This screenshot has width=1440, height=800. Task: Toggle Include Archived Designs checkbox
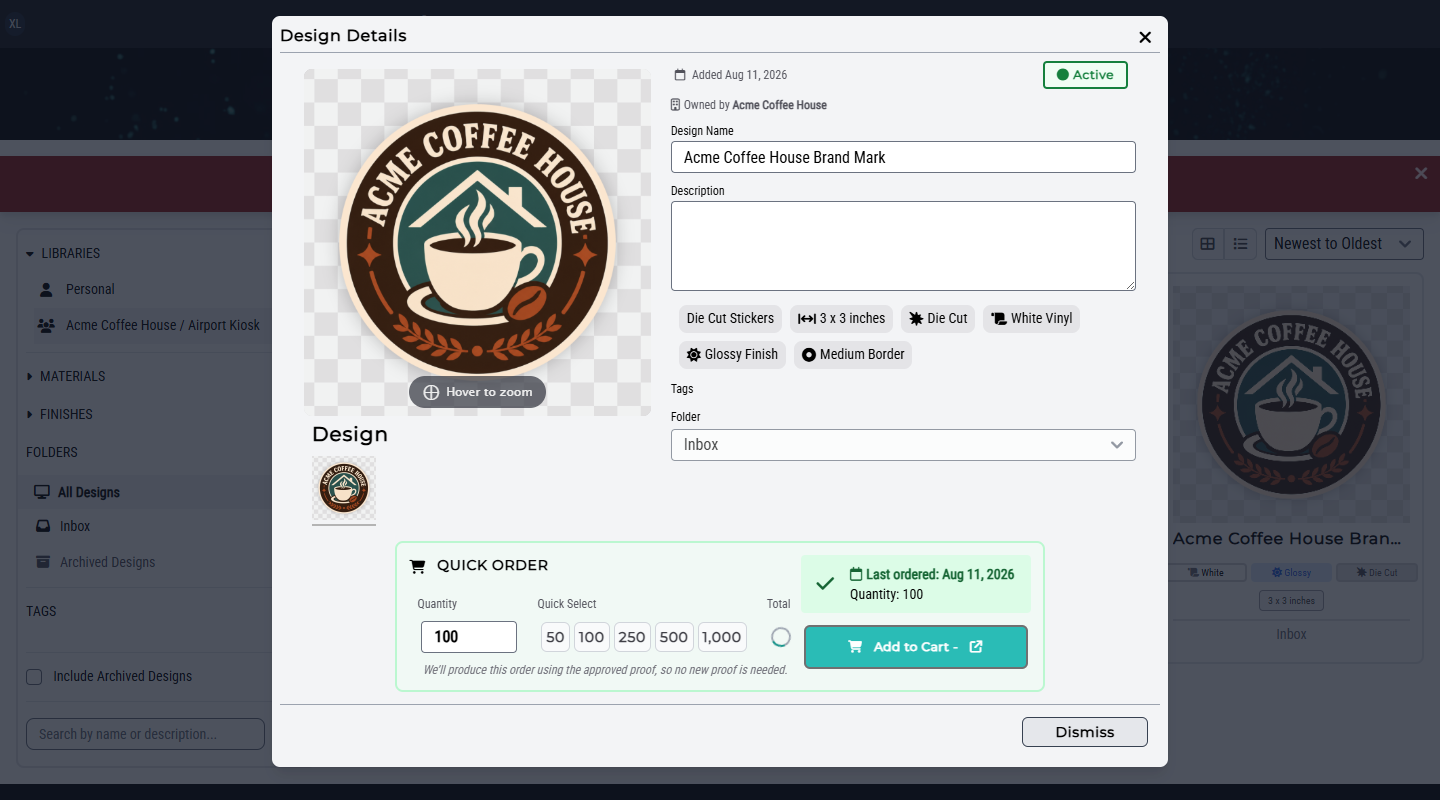(34, 676)
